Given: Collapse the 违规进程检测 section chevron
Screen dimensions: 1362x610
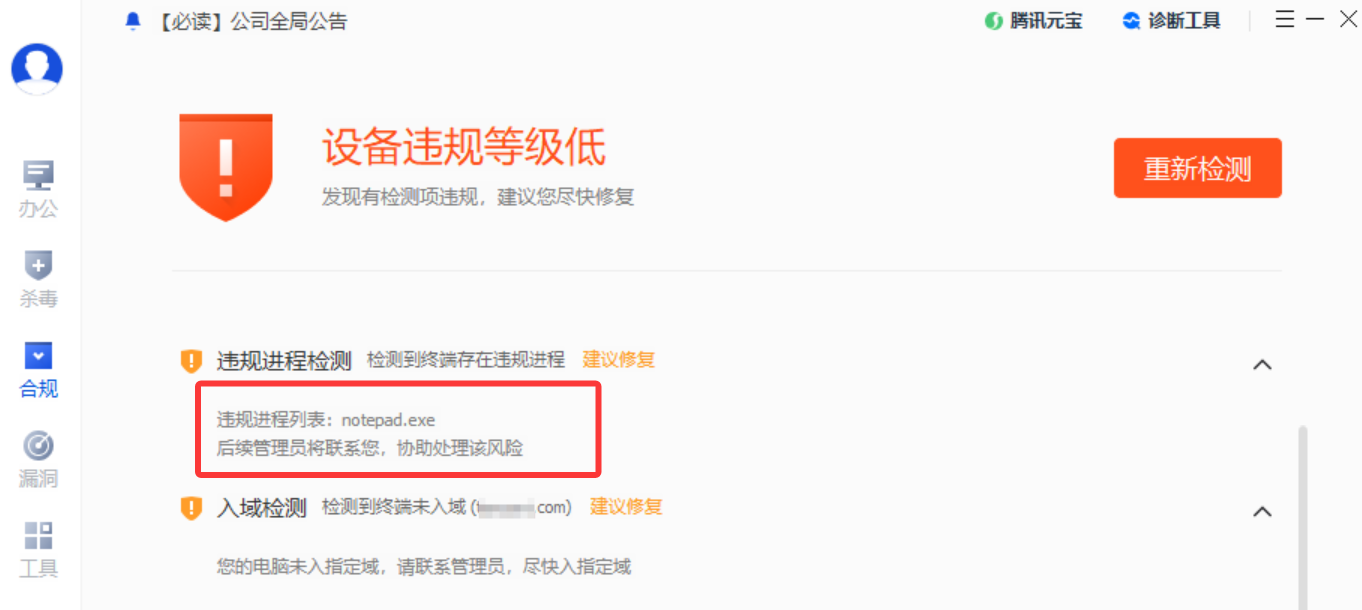Looking at the screenshot, I should (1262, 364).
